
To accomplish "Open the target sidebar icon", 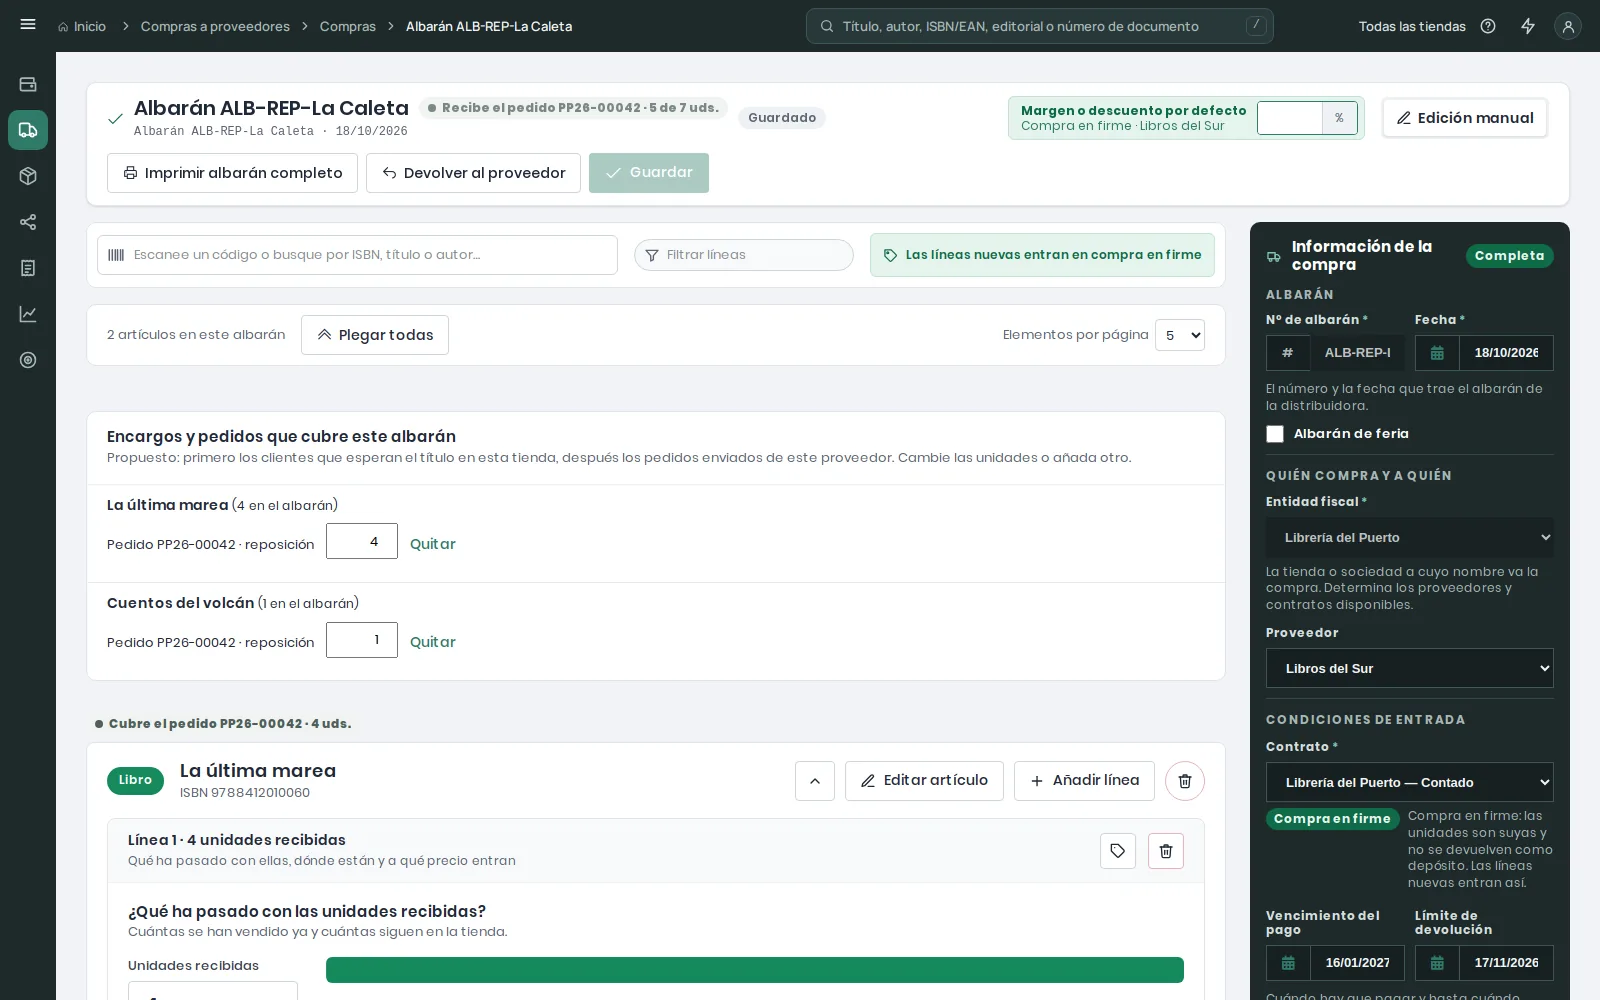I will 28,360.
